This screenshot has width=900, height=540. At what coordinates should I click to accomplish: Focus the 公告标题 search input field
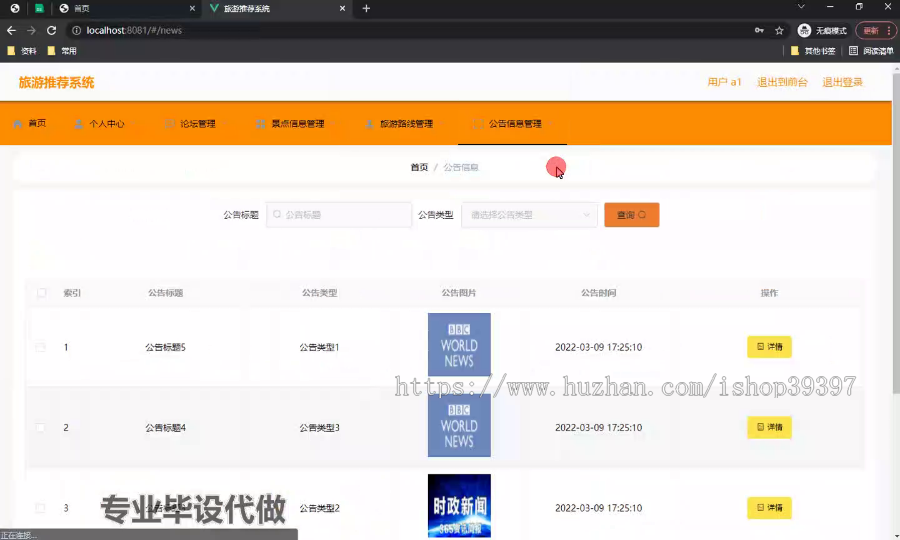coord(339,215)
